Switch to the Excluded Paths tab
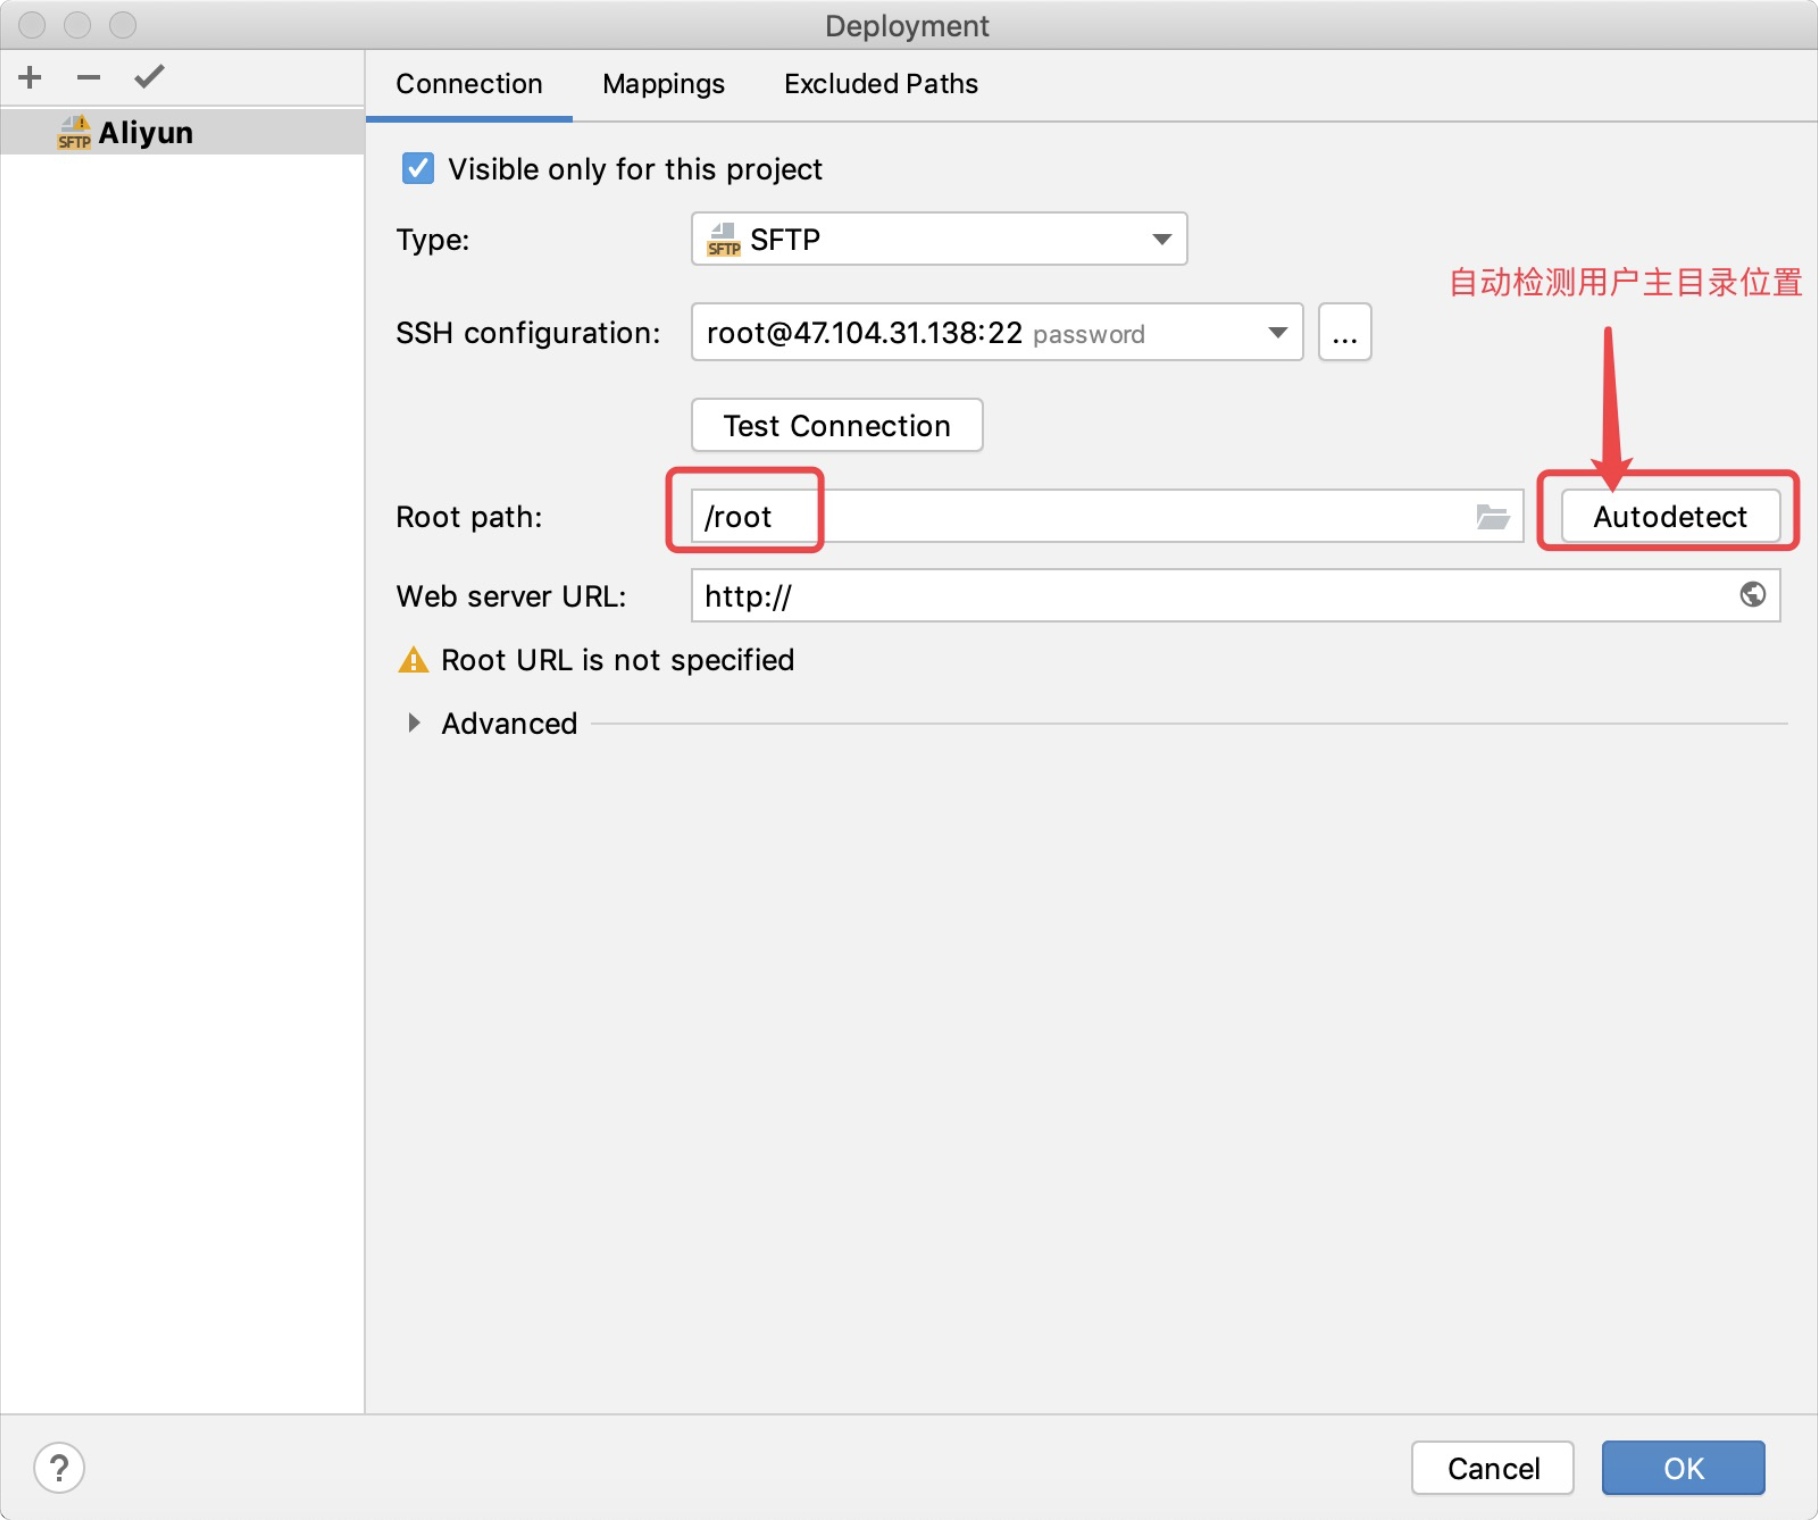This screenshot has width=1818, height=1520. tap(881, 84)
